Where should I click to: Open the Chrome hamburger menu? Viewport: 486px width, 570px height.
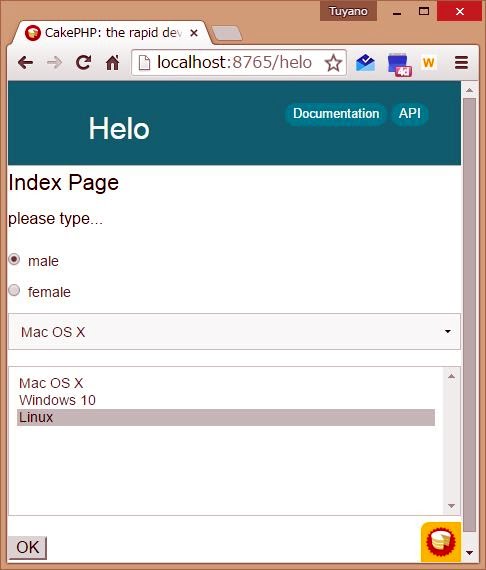click(461, 63)
